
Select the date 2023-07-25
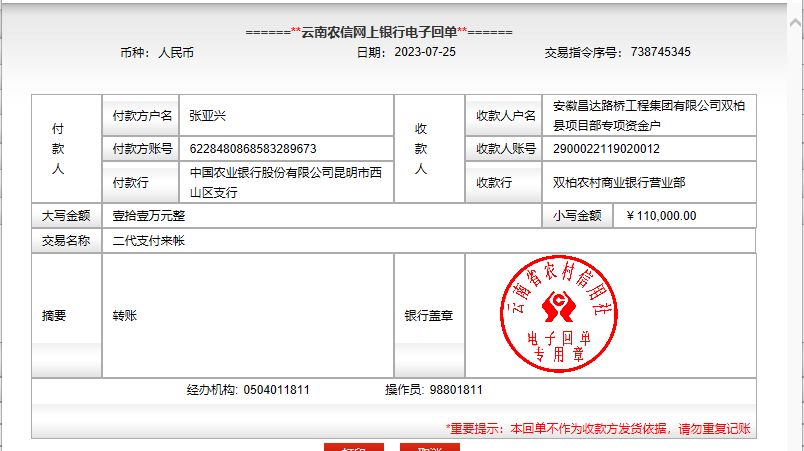pyautogui.click(x=424, y=52)
